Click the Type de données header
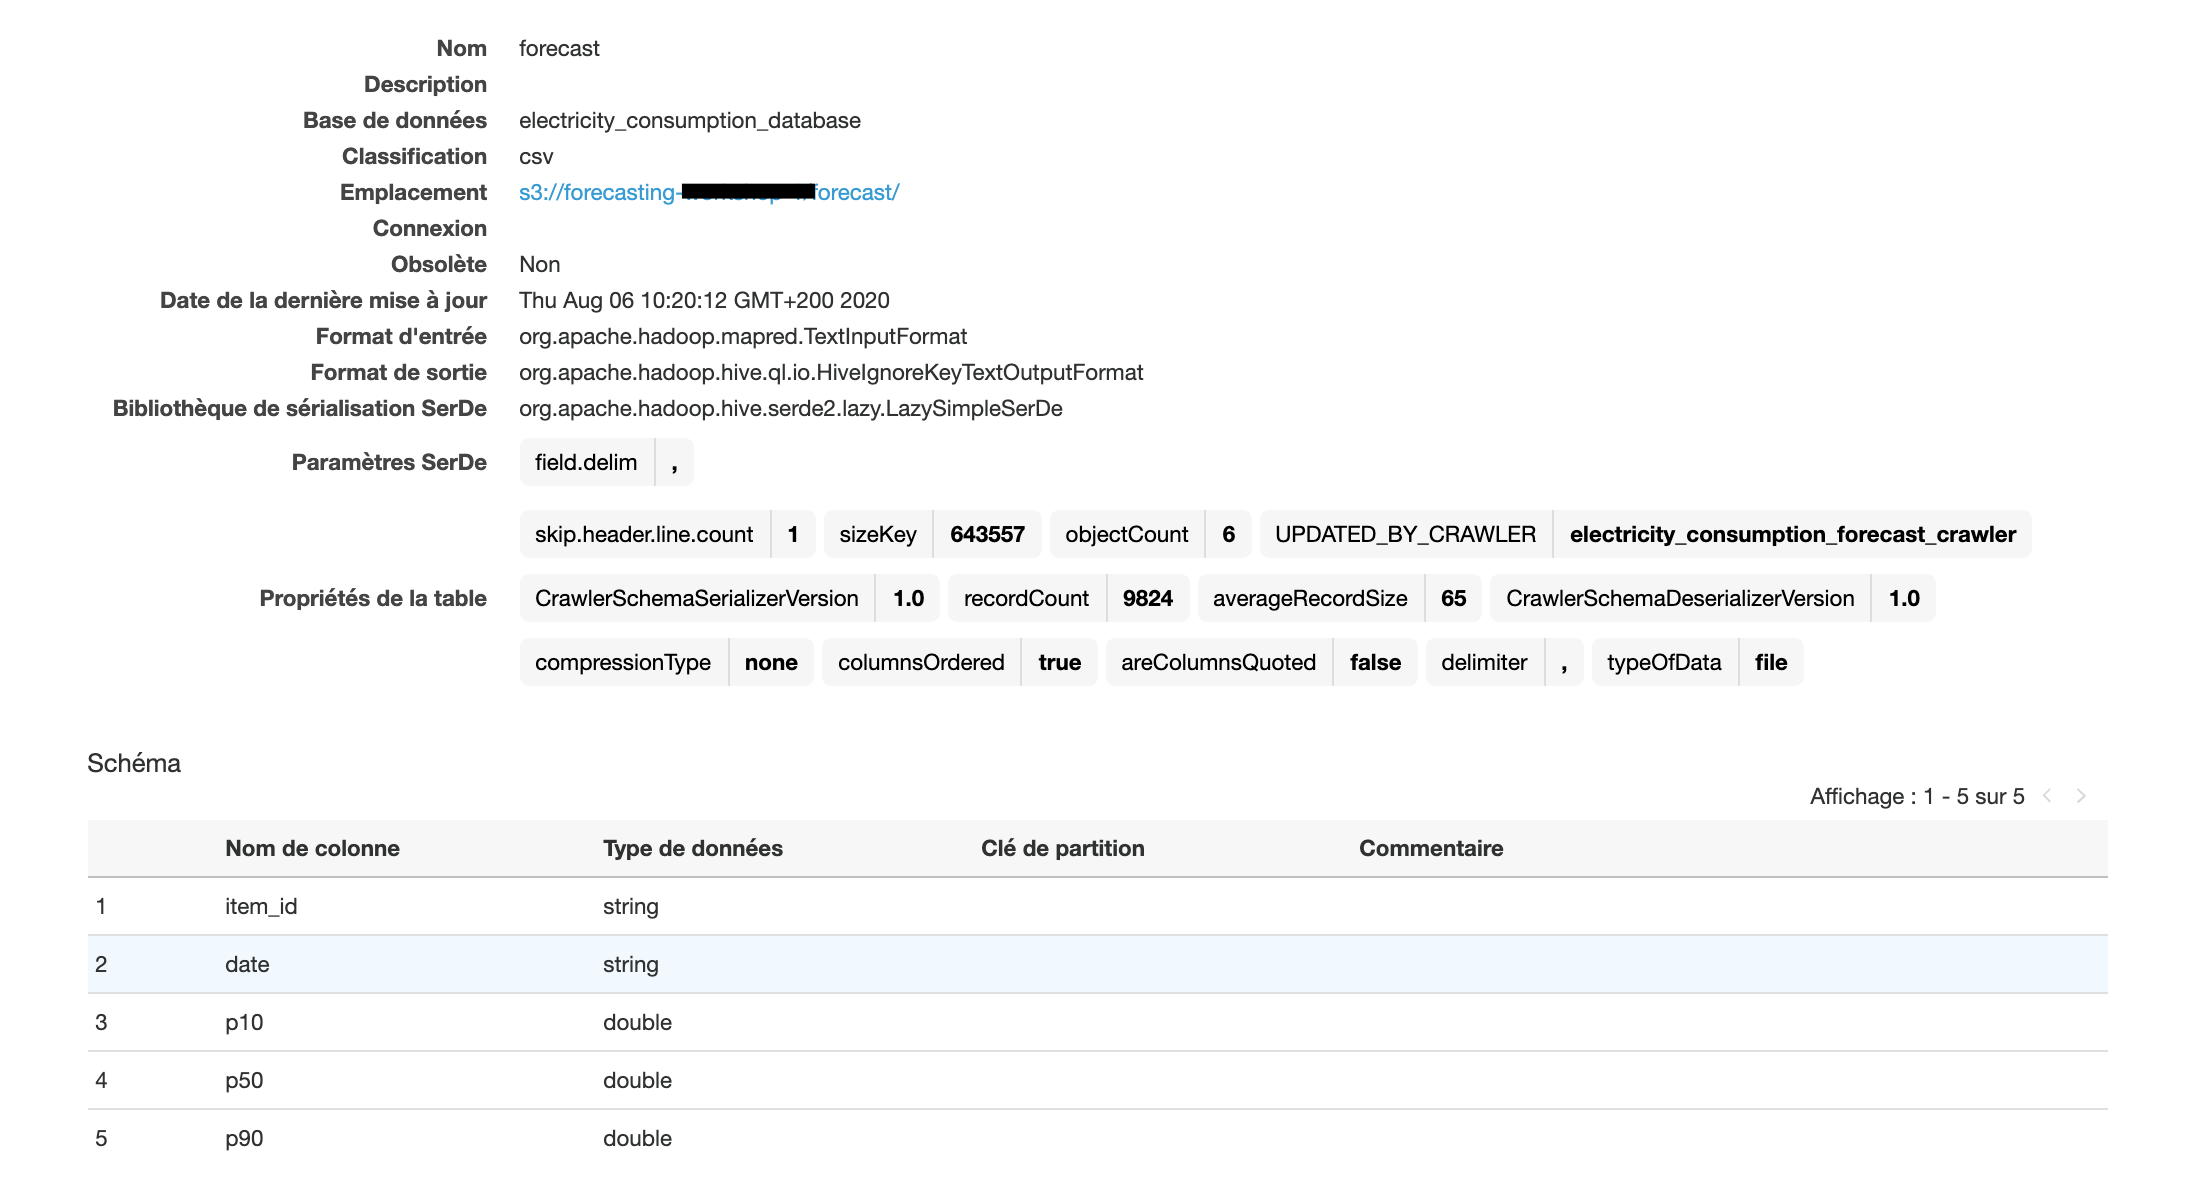The image size is (2194, 1184). (692, 848)
